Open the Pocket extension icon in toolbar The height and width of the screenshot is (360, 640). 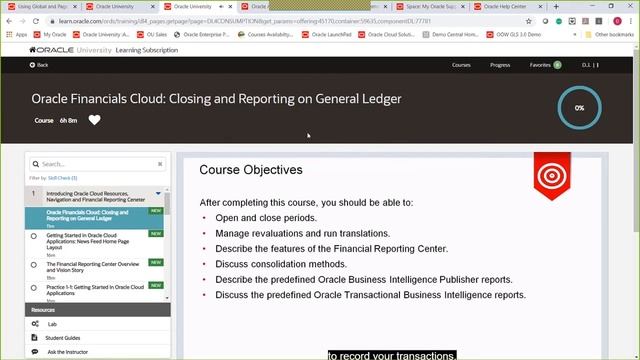pyautogui.click(x=572, y=21)
